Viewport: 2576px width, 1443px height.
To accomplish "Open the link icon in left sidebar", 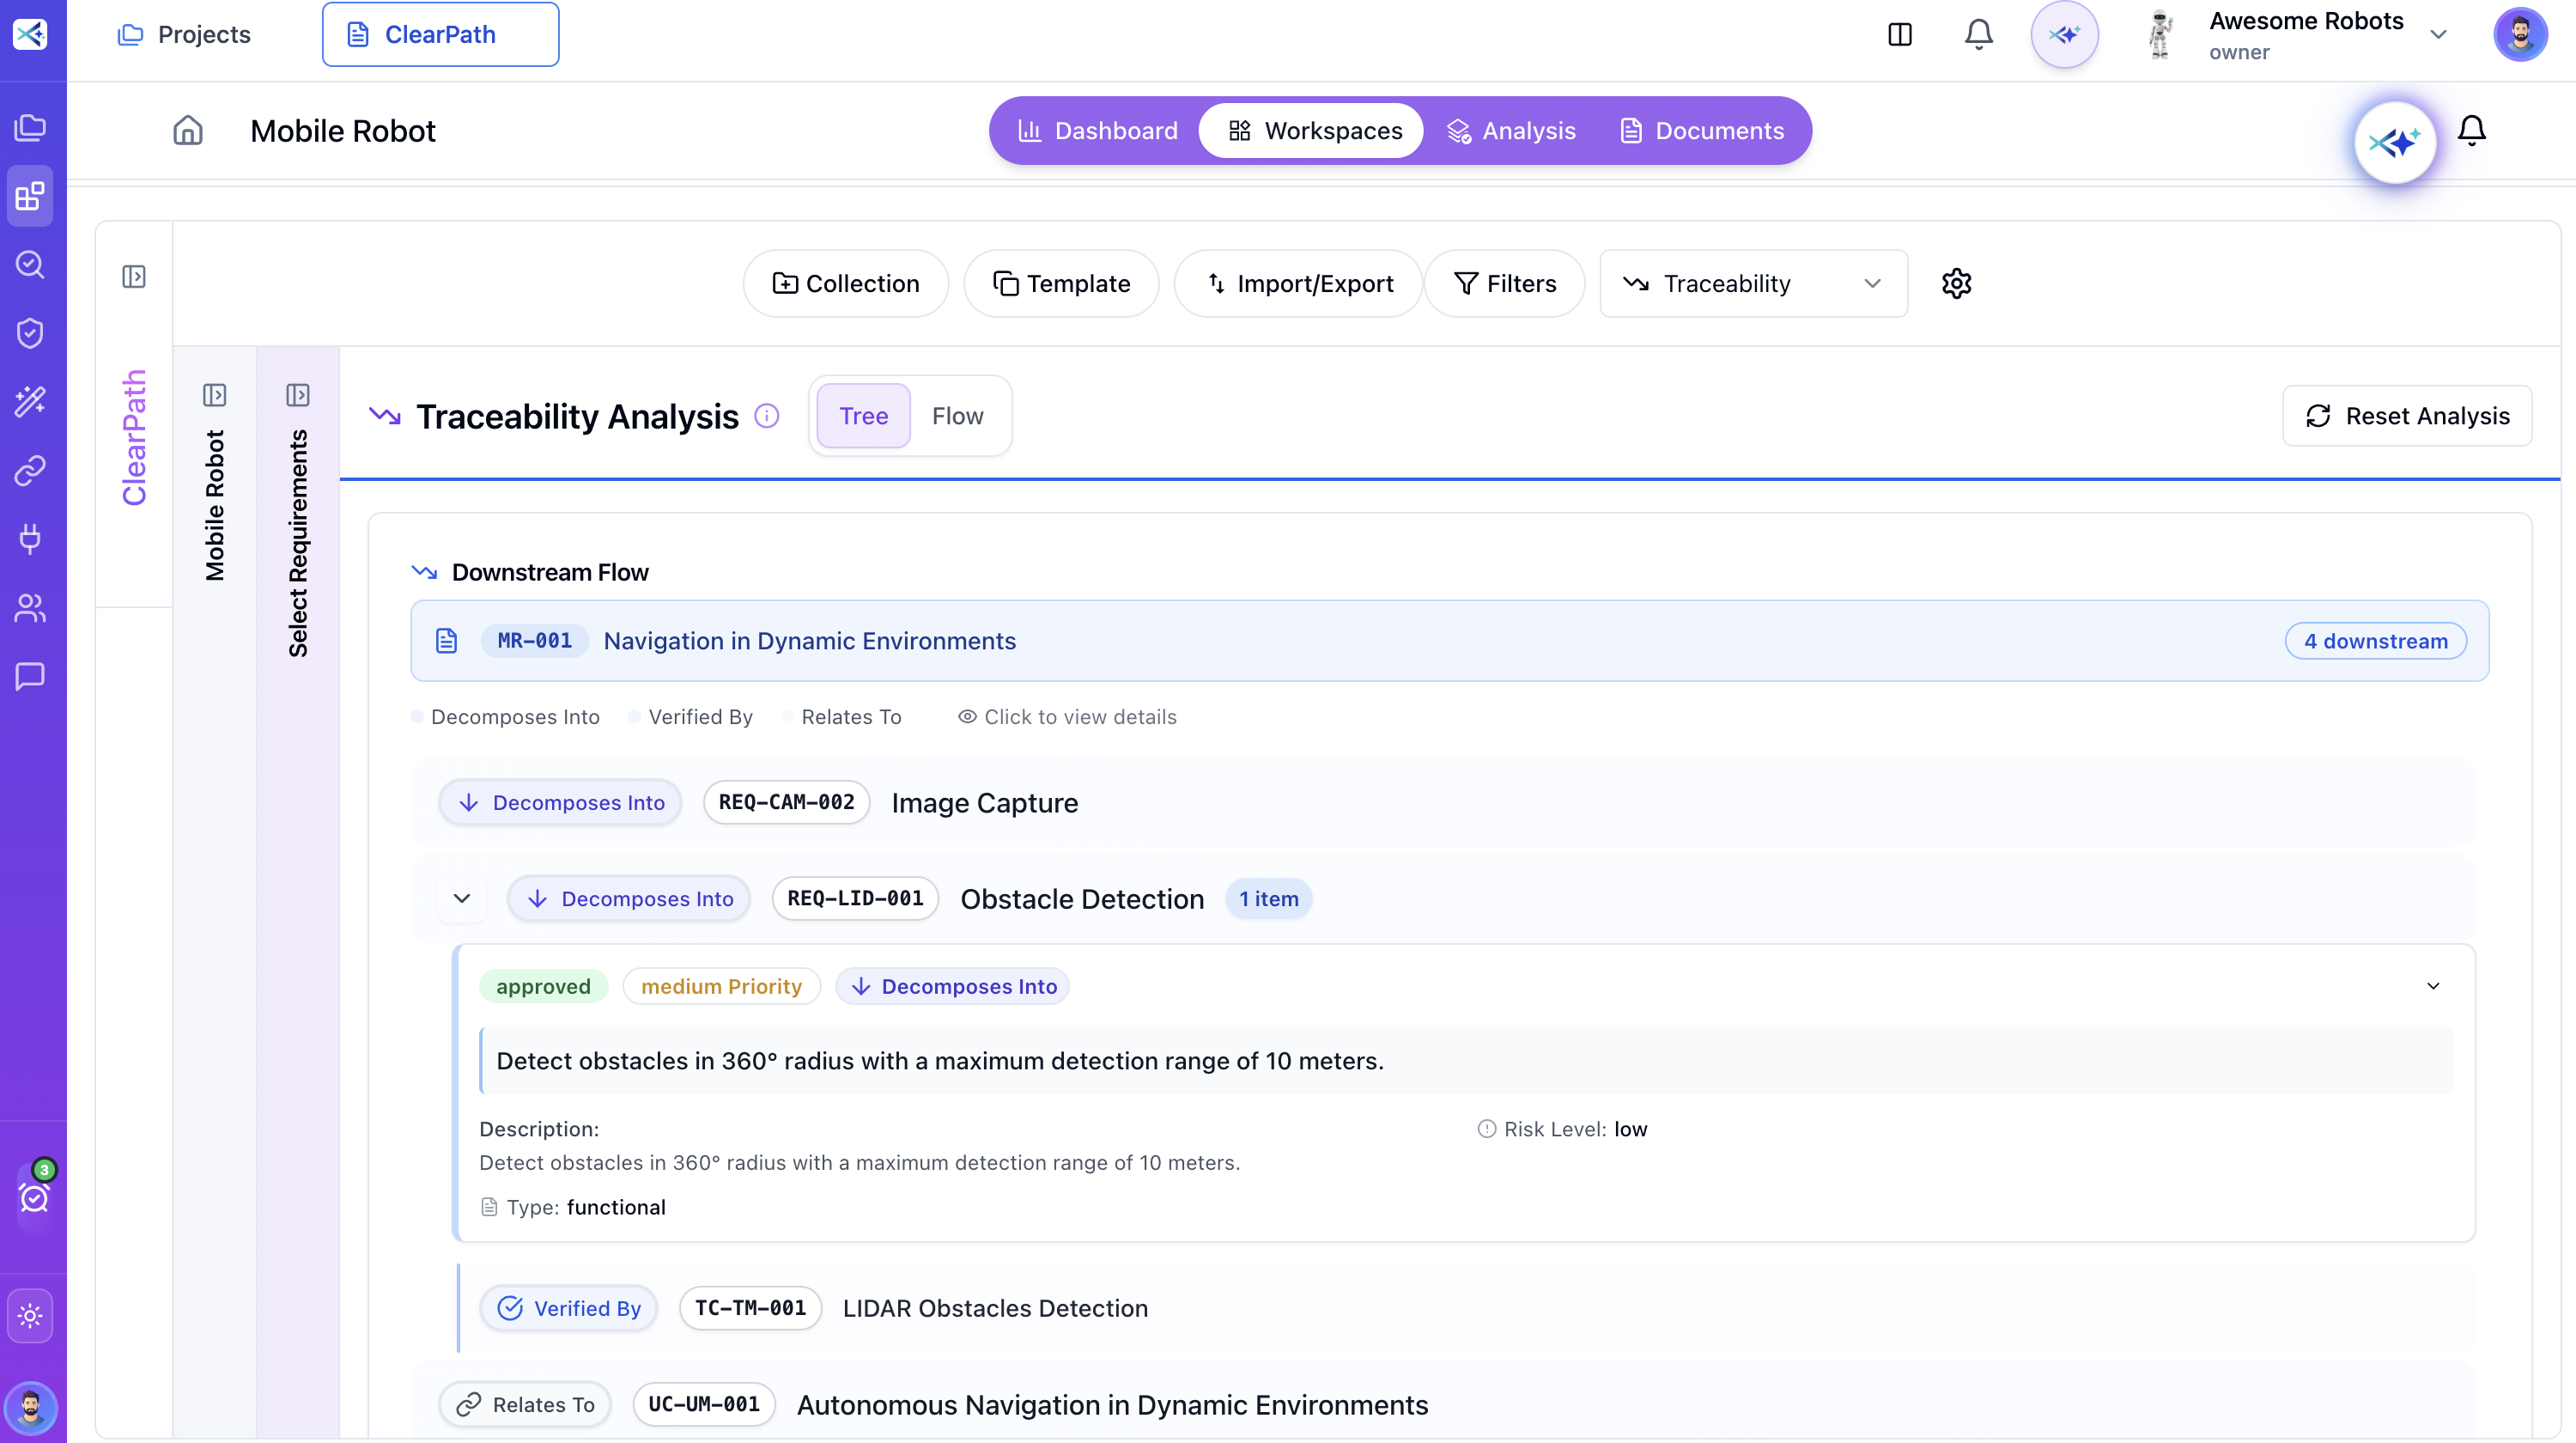I will click(30, 470).
